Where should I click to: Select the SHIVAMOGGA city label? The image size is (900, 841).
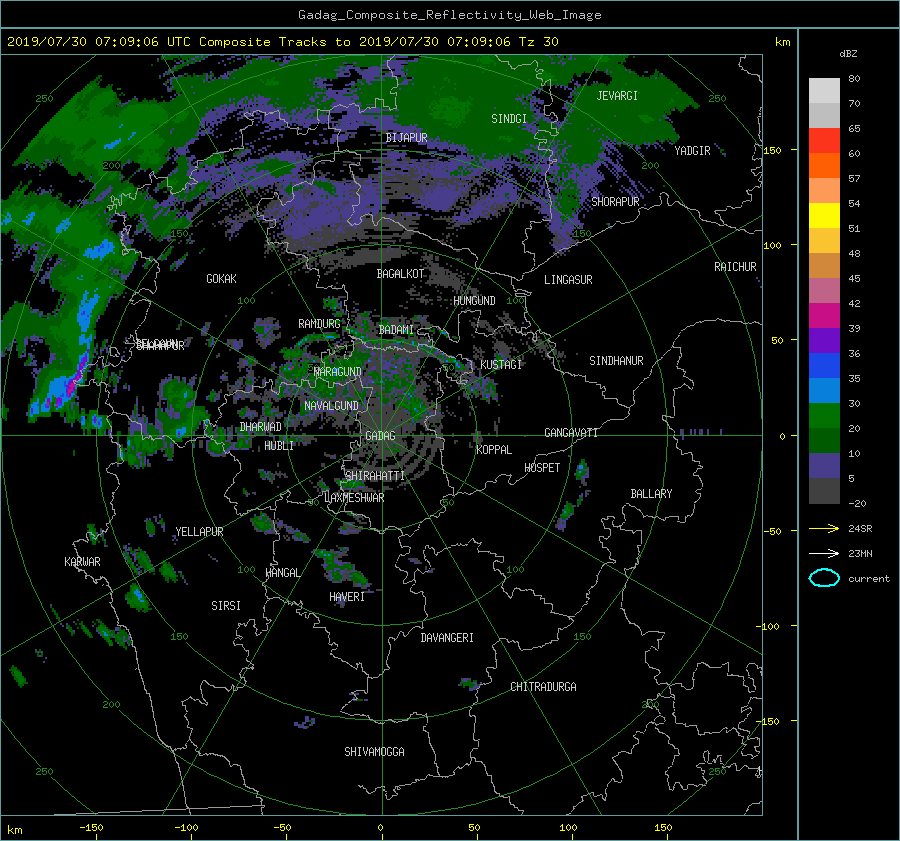(x=374, y=752)
